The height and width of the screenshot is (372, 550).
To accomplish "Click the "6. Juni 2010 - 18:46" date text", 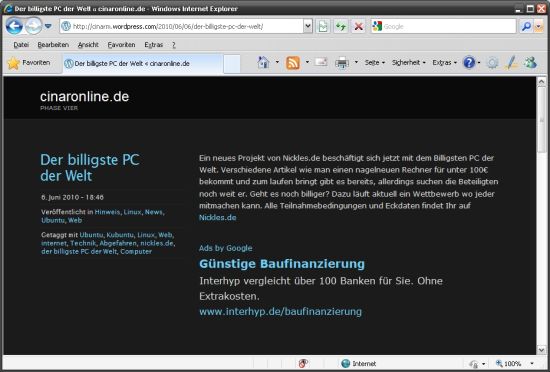I will click(x=72, y=197).
